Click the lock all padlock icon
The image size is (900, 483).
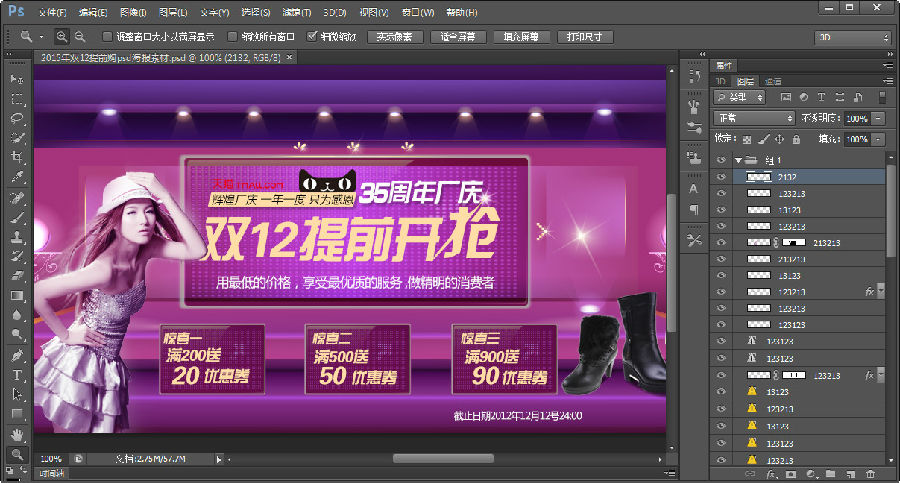[x=796, y=139]
